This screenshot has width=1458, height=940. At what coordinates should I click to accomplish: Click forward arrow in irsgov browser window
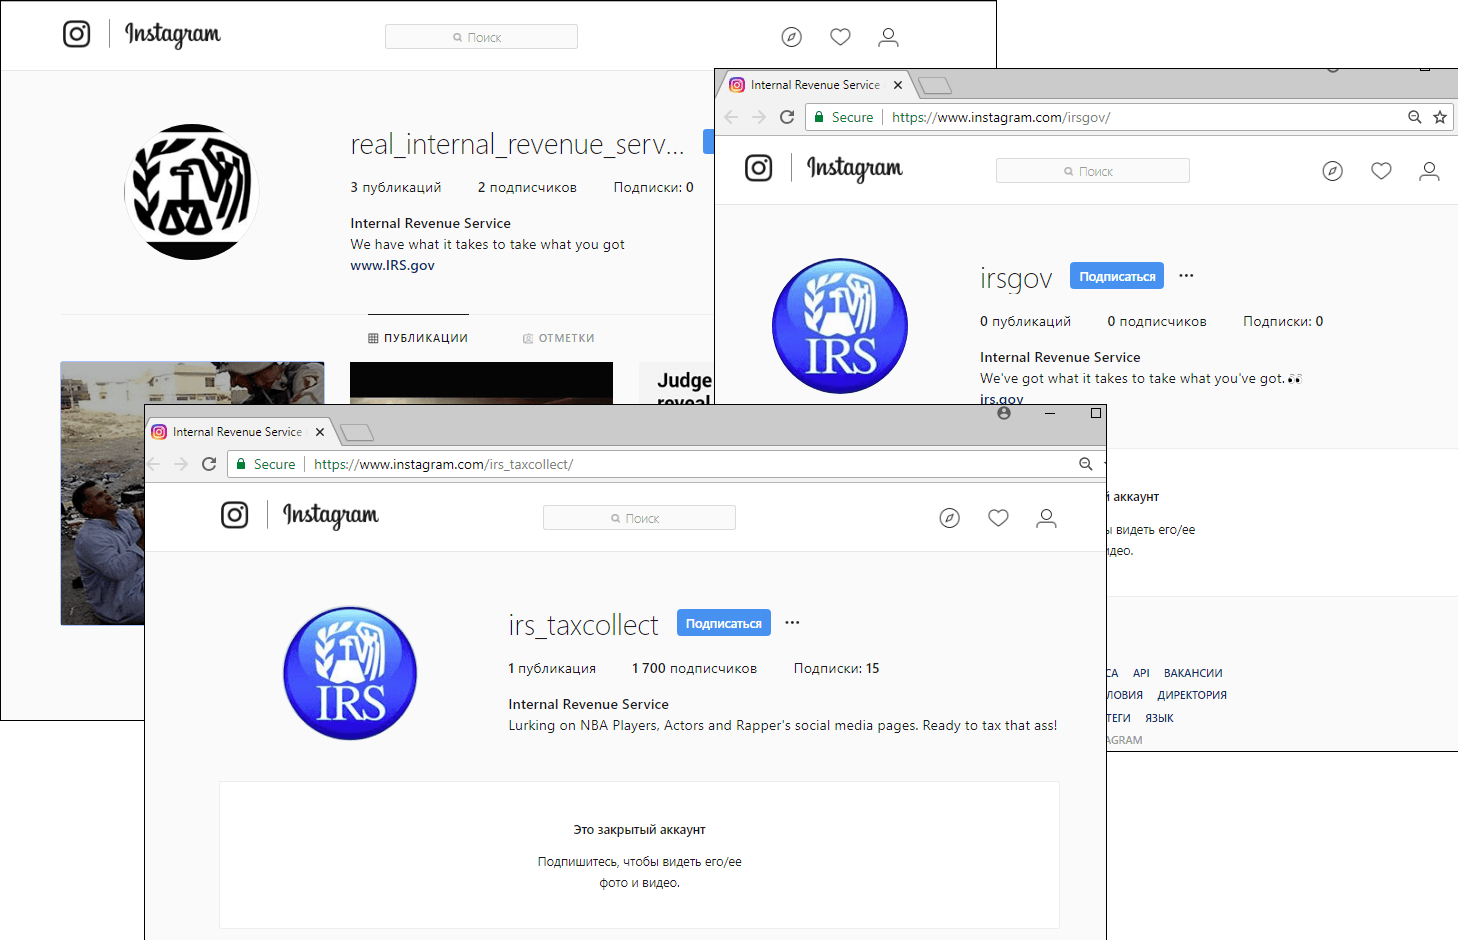tap(759, 117)
